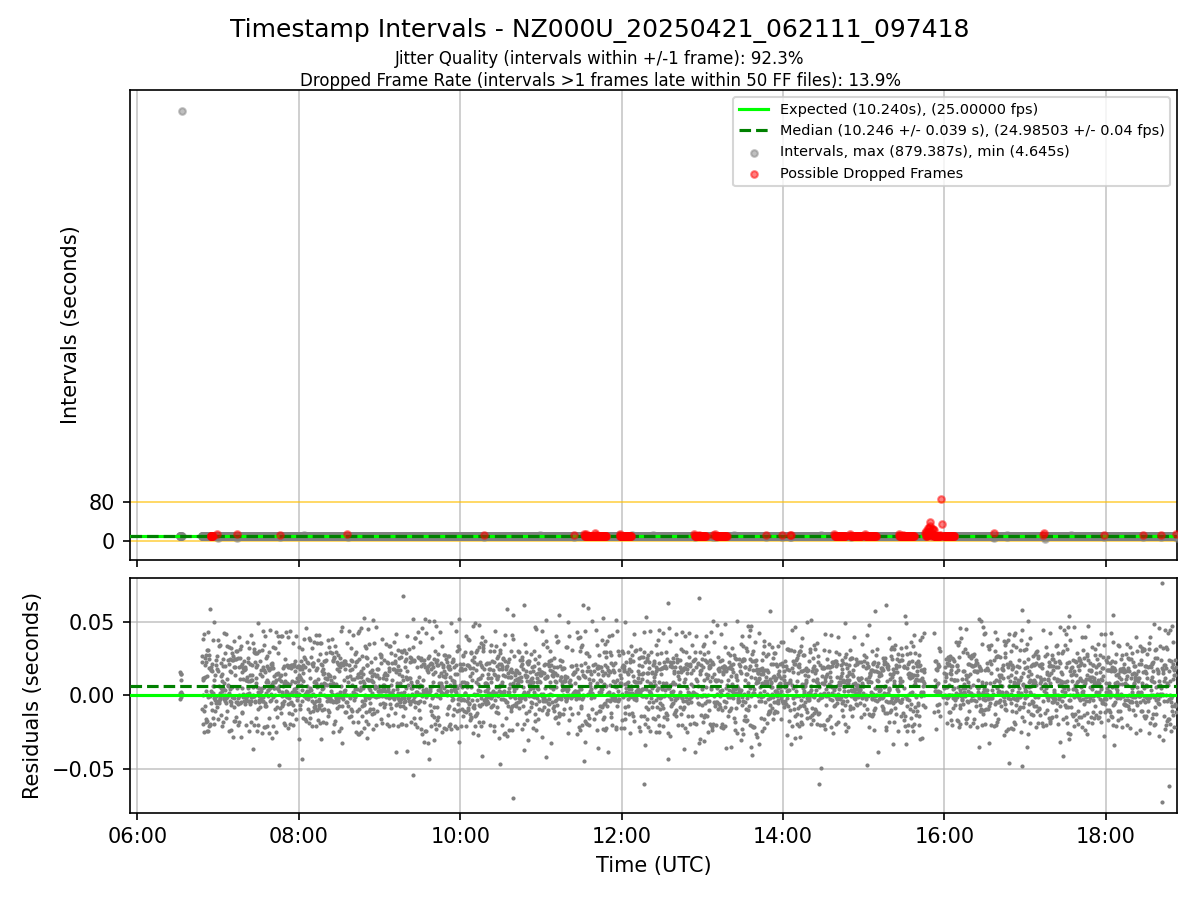Click the 'Dropped Frame Rate' subtitle line showing 13.9%
The image size is (1200, 900).
(600, 80)
